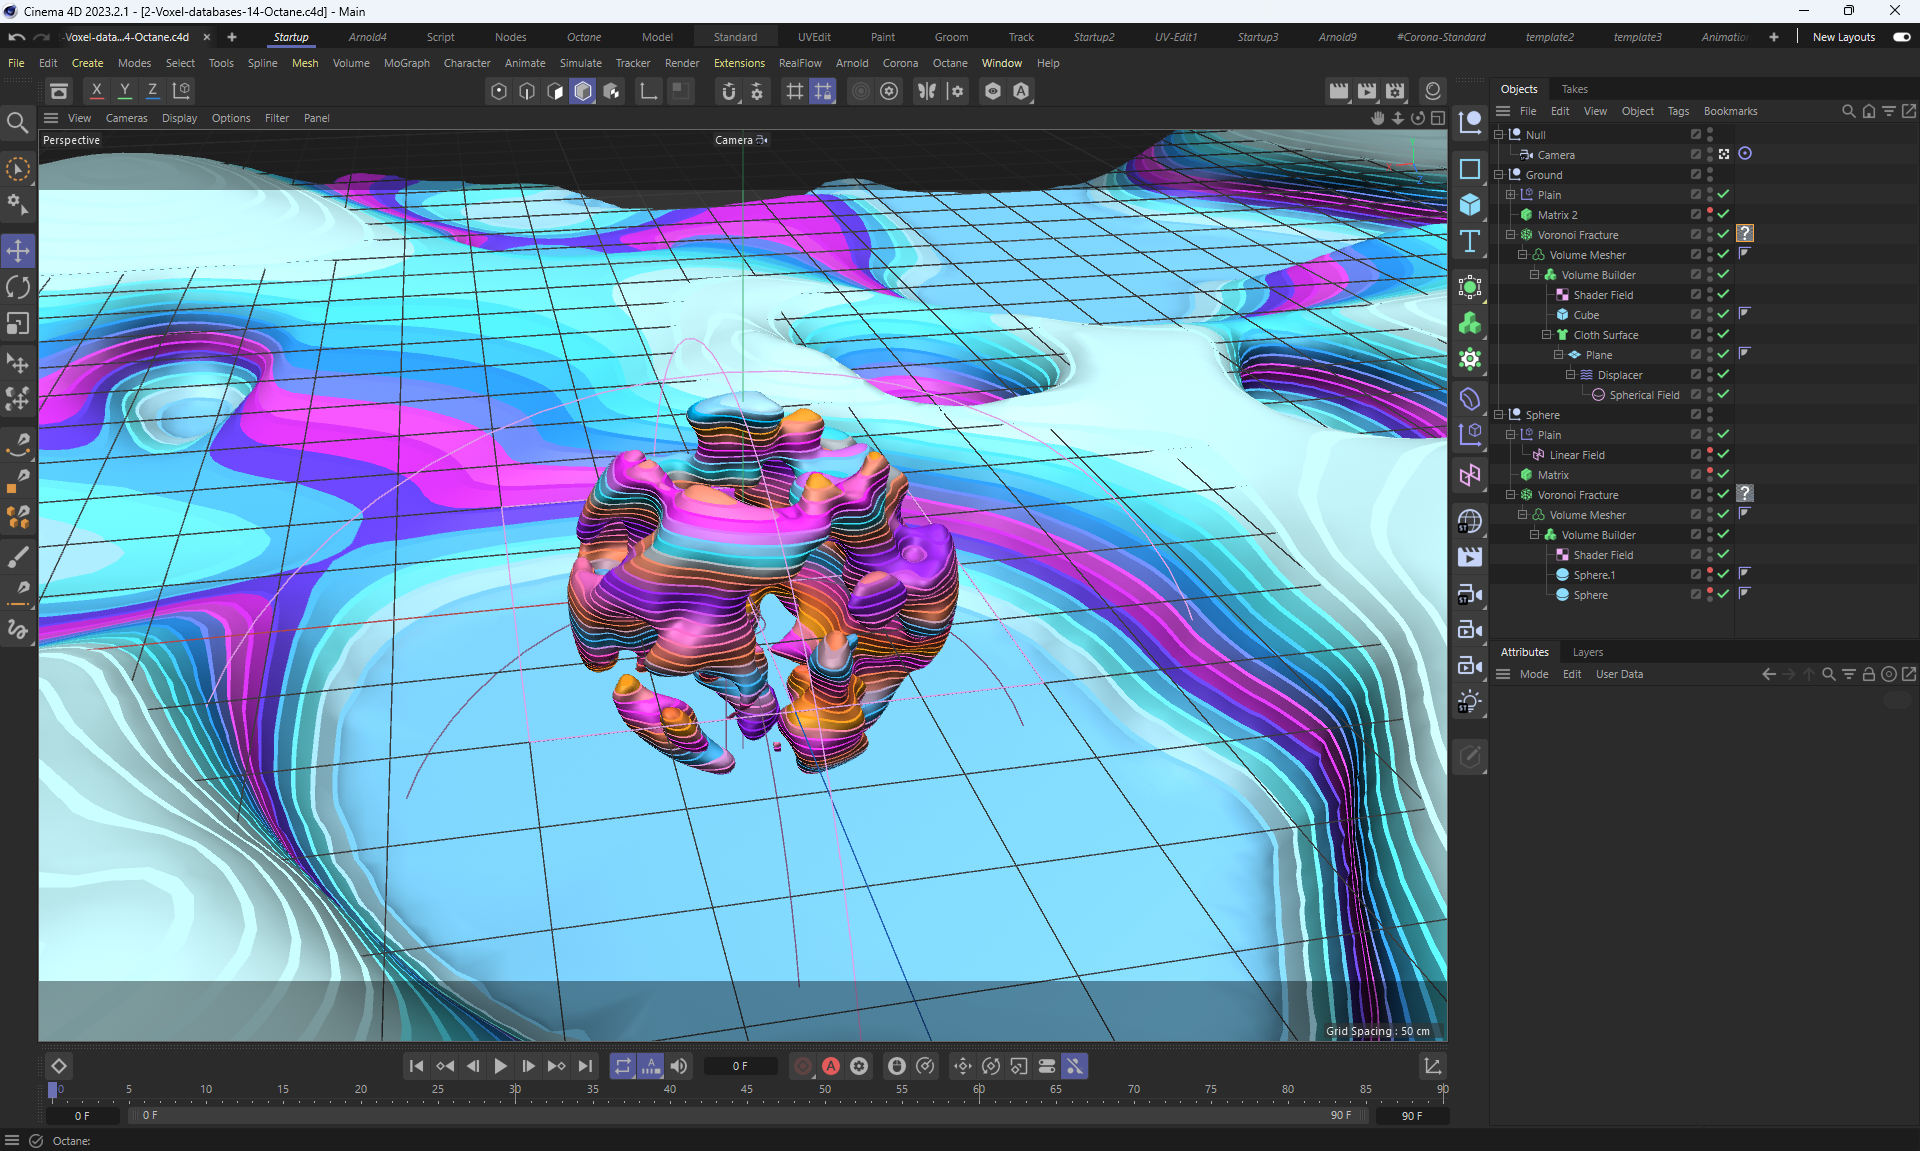The height and width of the screenshot is (1151, 1920).
Task: Select the Move tool in left toolbar
Action: pos(18,251)
